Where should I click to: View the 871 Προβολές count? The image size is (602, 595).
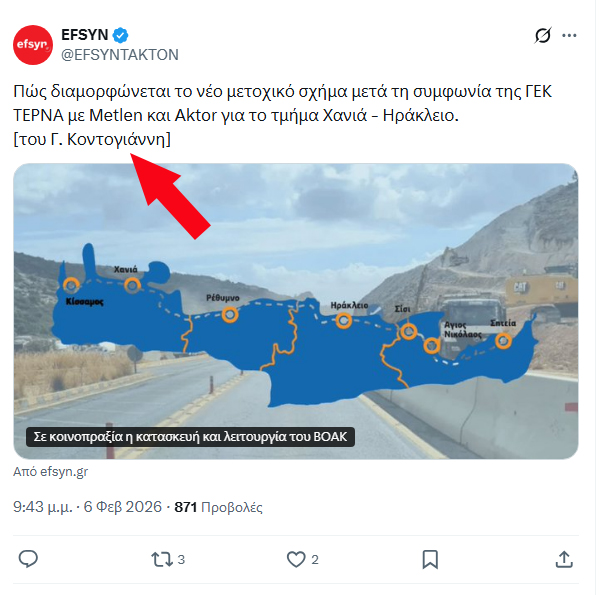[218, 507]
